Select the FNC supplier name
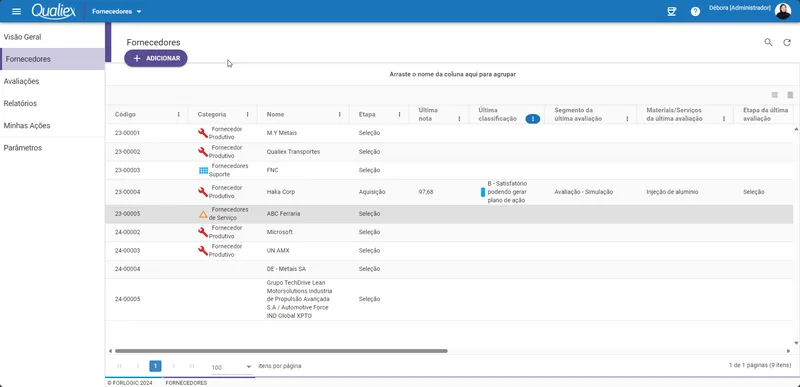The height and width of the screenshot is (387, 800). click(x=272, y=170)
